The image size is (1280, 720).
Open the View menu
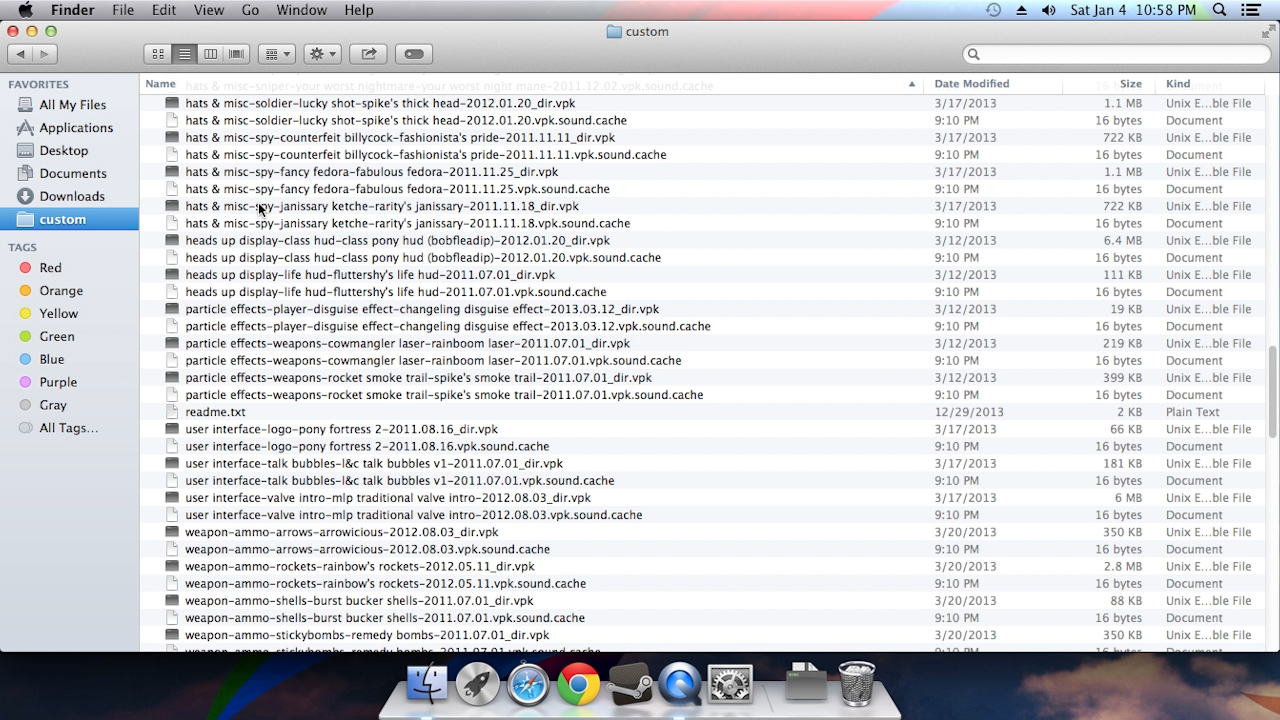209,10
